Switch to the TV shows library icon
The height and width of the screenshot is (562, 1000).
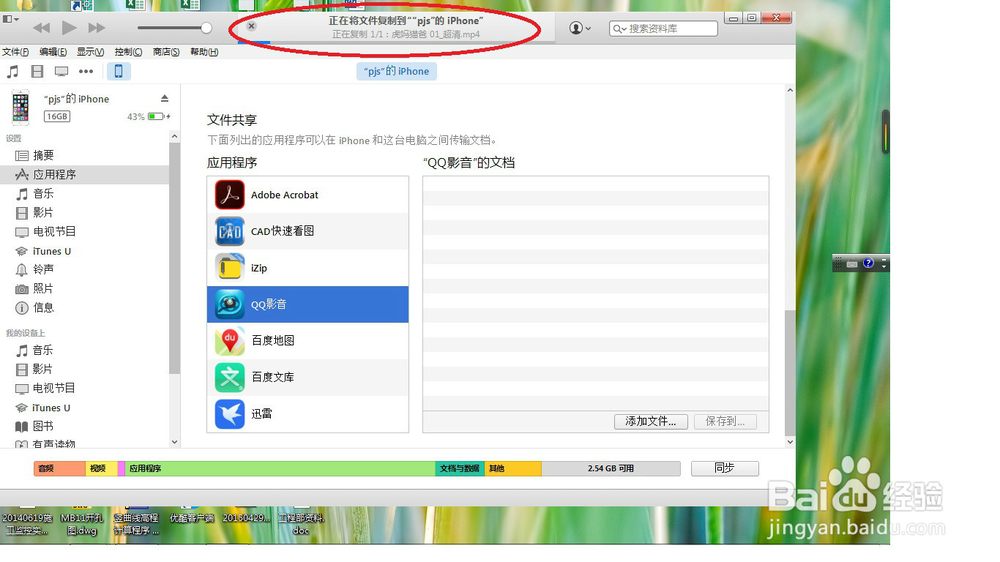(61, 71)
